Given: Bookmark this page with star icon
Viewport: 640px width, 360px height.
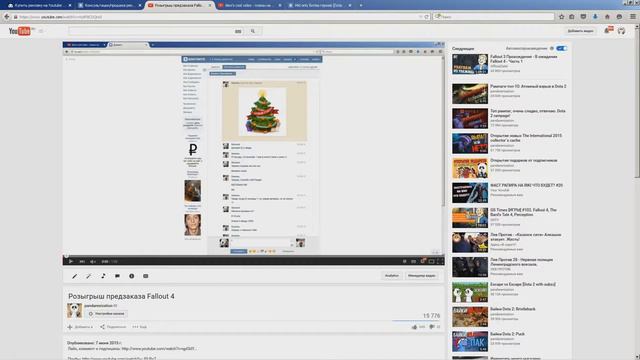Looking at the screenshot, I should click(x=562, y=17).
